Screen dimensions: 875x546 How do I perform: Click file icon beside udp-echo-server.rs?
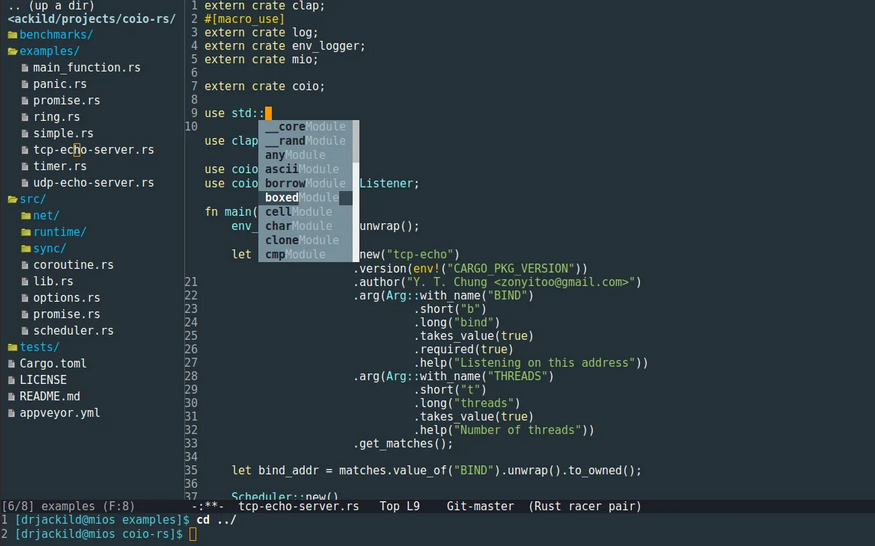pos(25,183)
